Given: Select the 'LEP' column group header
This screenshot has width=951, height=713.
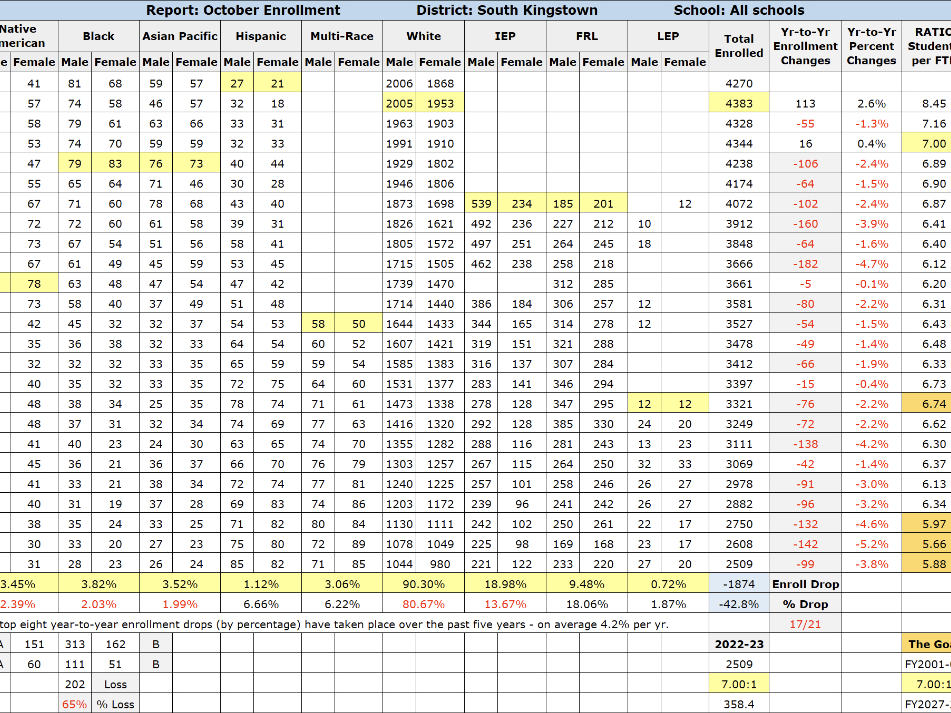Looking at the screenshot, I should click(x=668, y=36).
